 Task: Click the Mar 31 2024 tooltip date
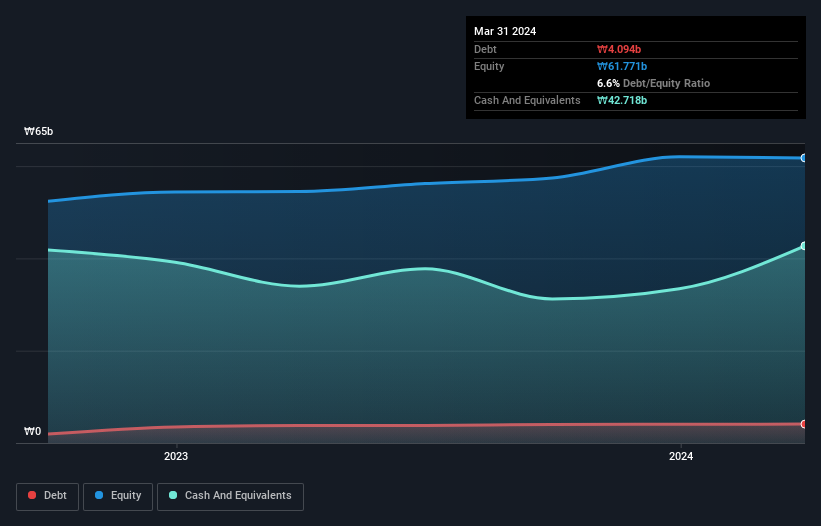tap(505, 31)
